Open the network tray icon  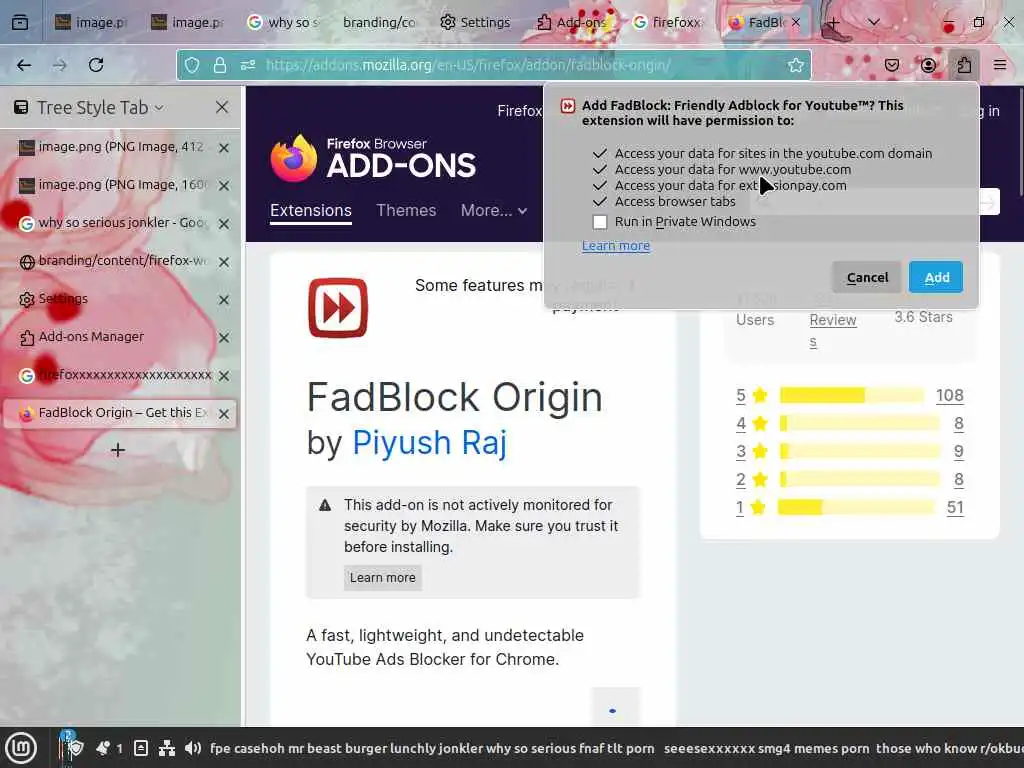167,748
